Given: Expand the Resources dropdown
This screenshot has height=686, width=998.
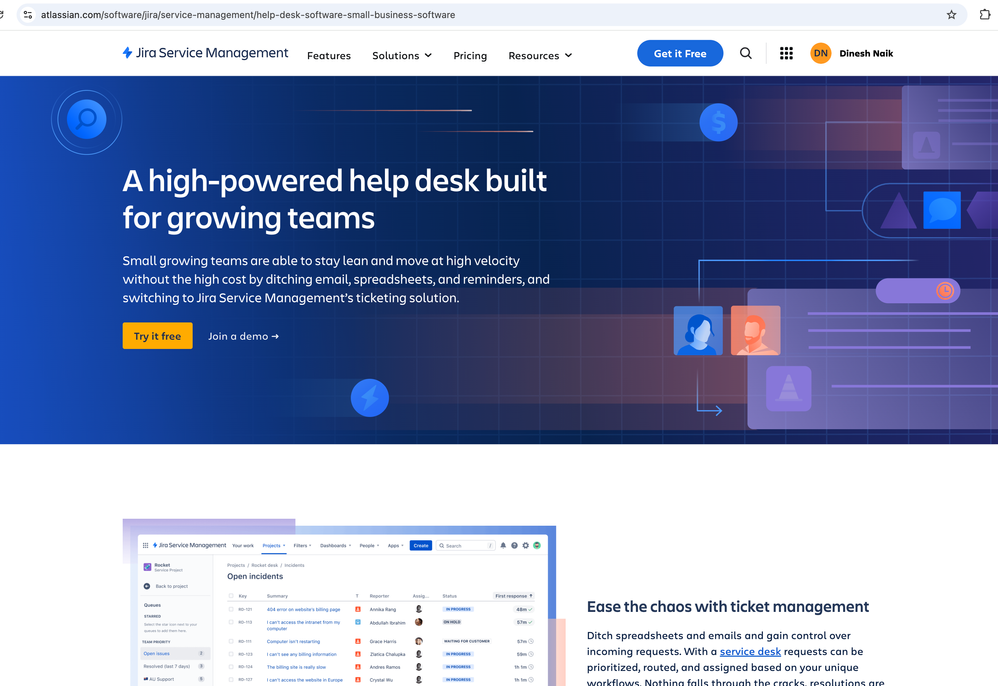Looking at the screenshot, I should pyautogui.click(x=540, y=55).
